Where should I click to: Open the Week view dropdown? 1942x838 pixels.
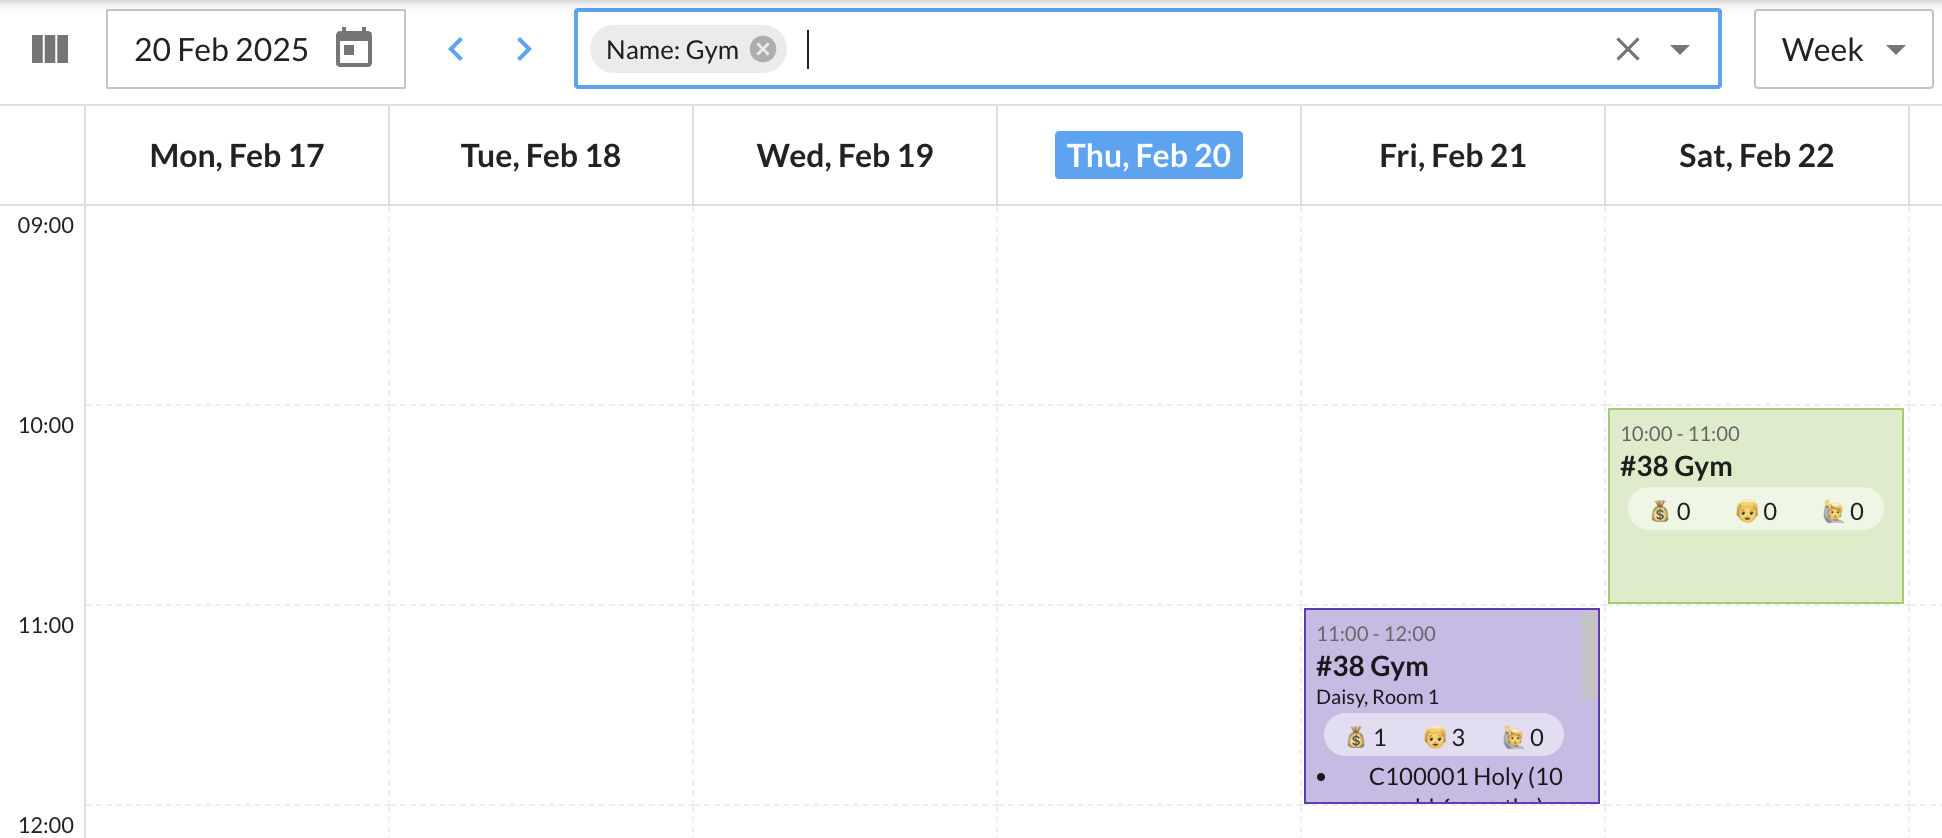1843,49
